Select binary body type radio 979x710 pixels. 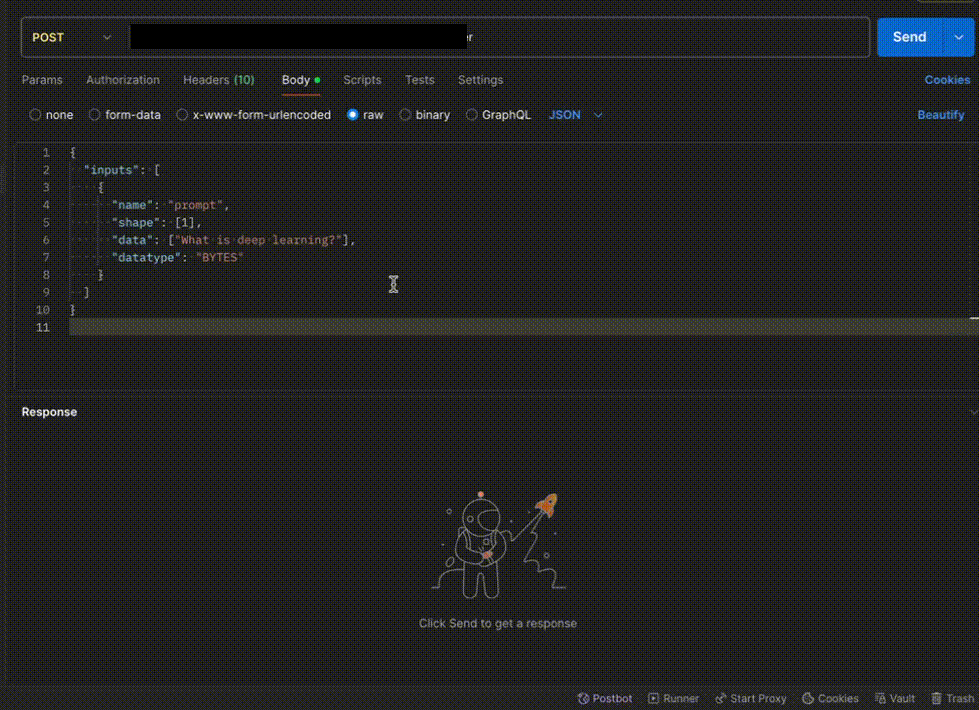(405, 115)
